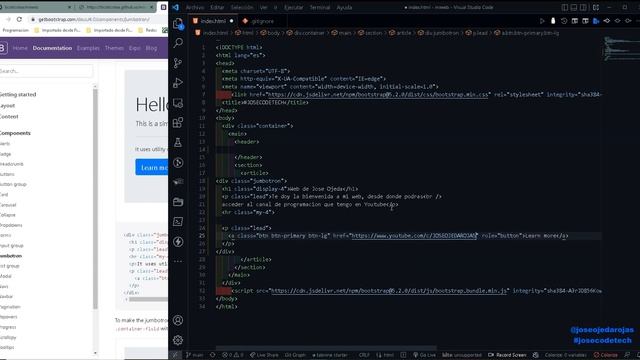
Task: Click the docs Search input field
Action: tap(46, 71)
